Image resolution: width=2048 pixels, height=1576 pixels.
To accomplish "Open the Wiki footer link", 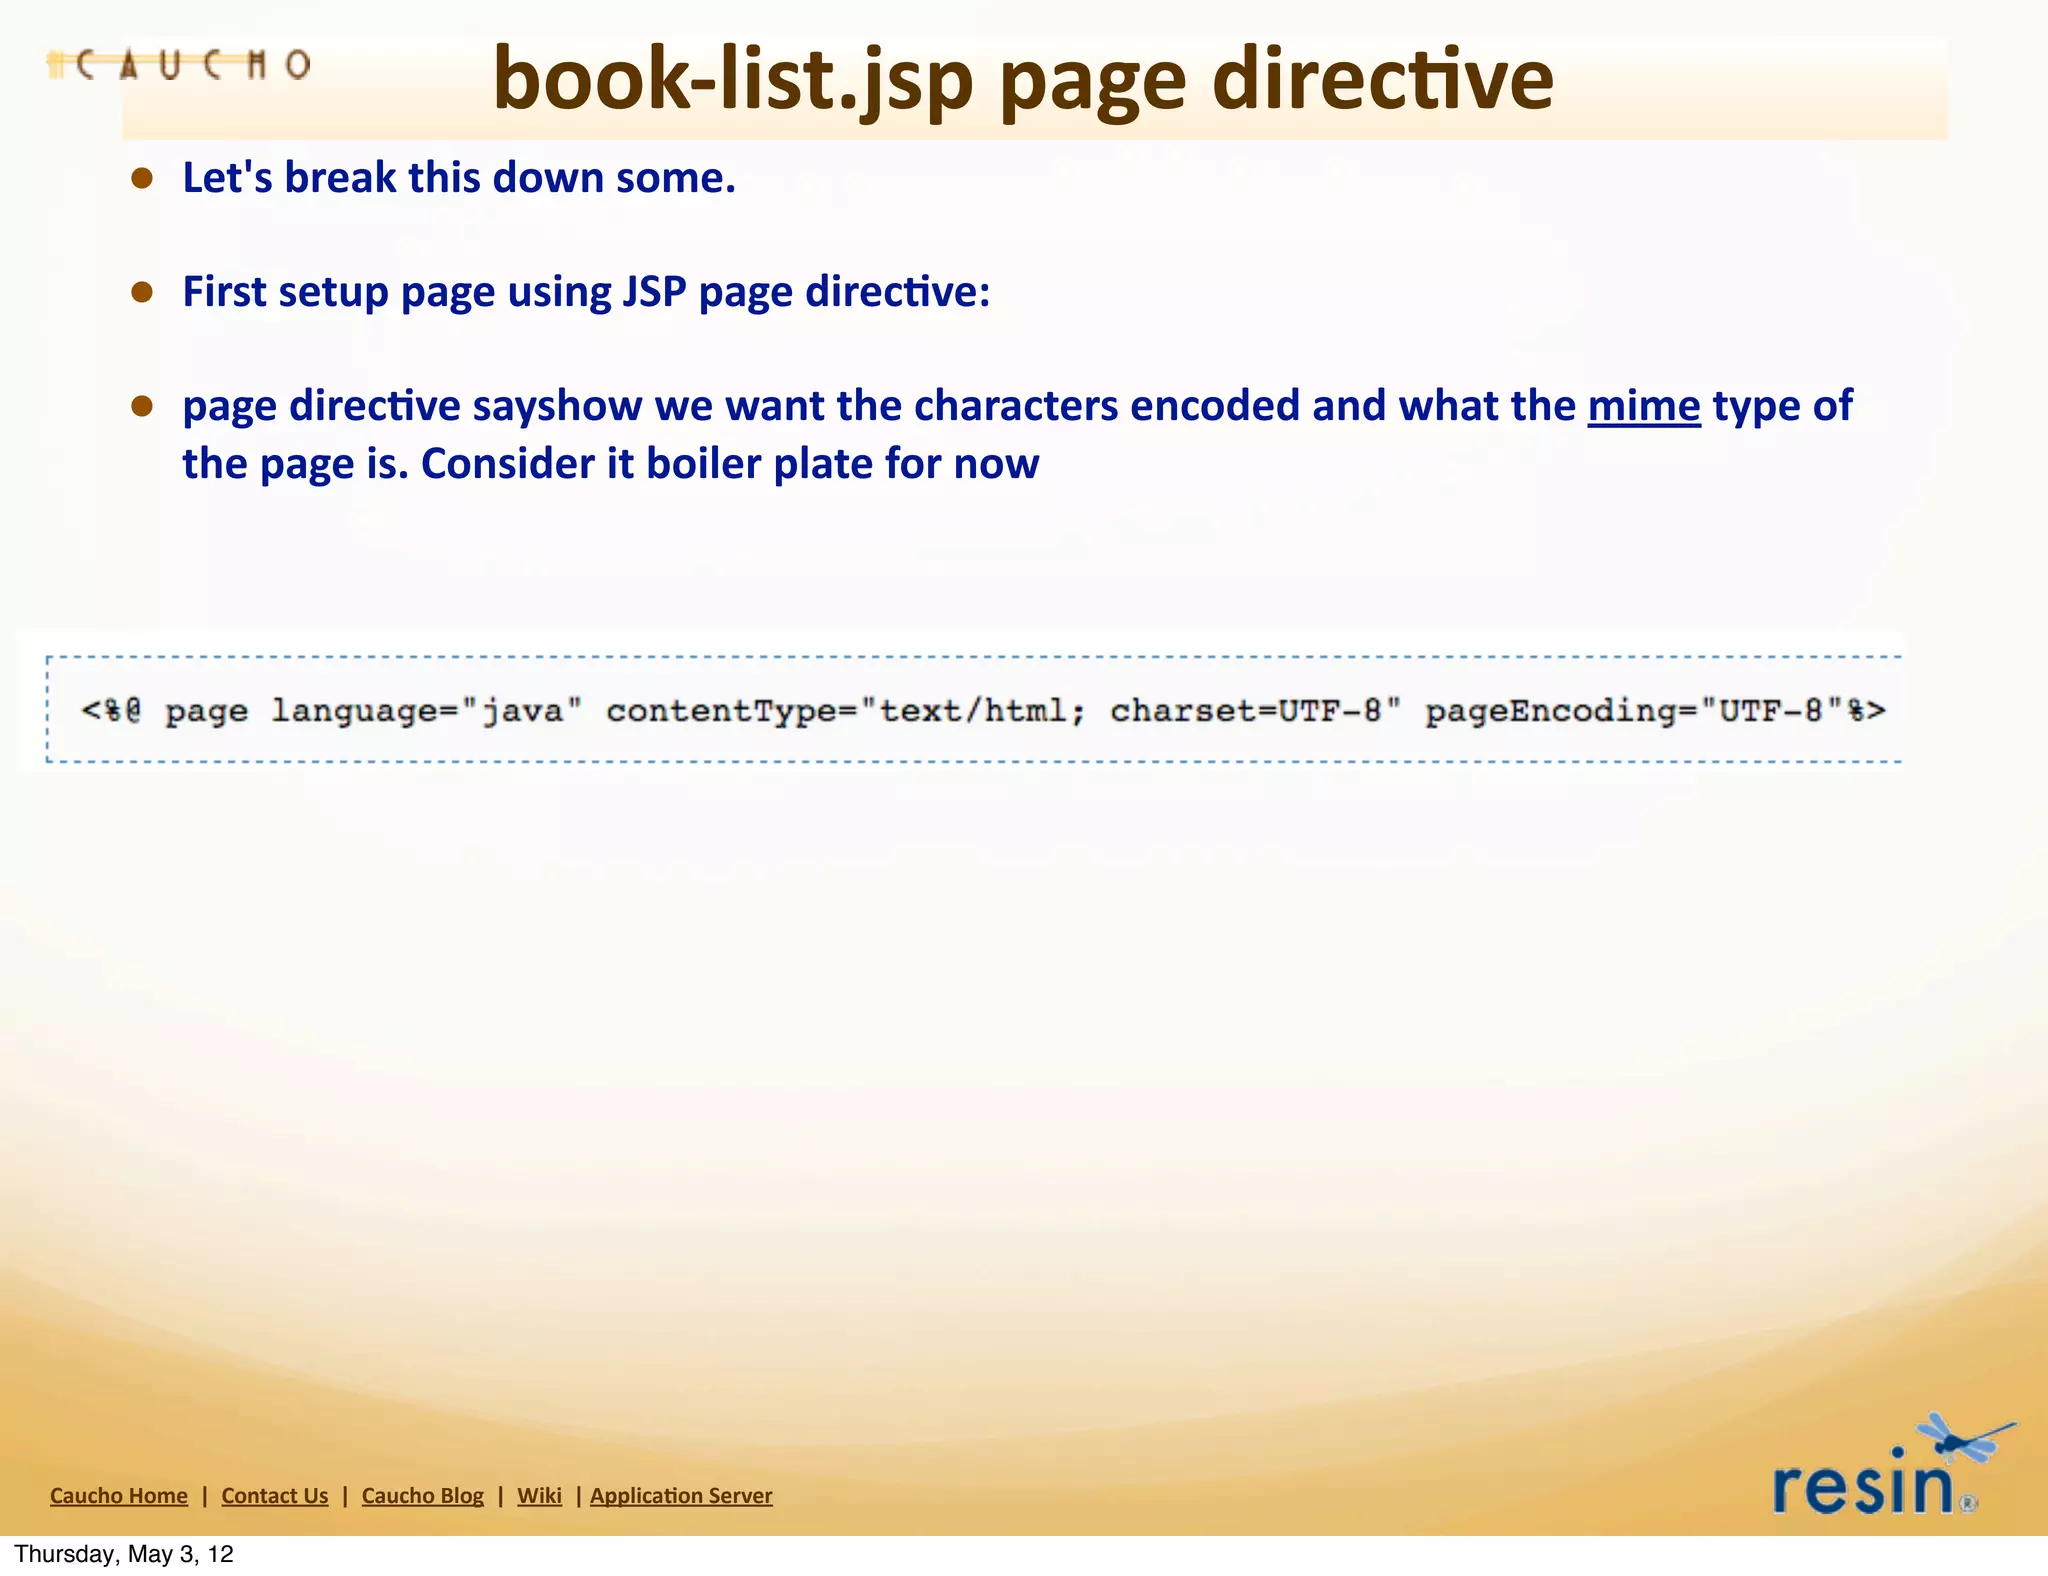I will [x=539, y=1496].
